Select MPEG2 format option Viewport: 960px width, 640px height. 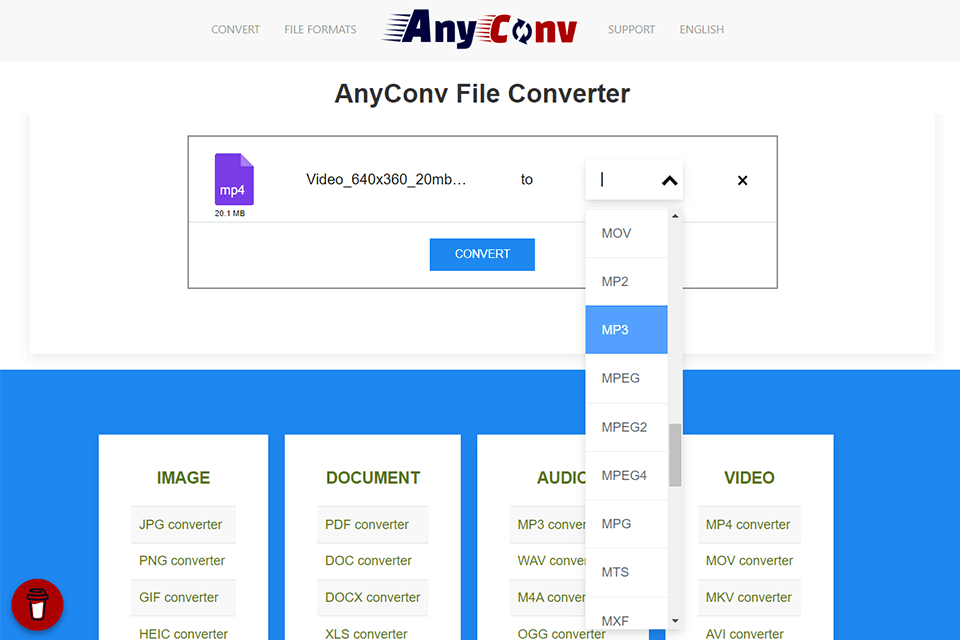pyautogui.click(x=626, y=427)
